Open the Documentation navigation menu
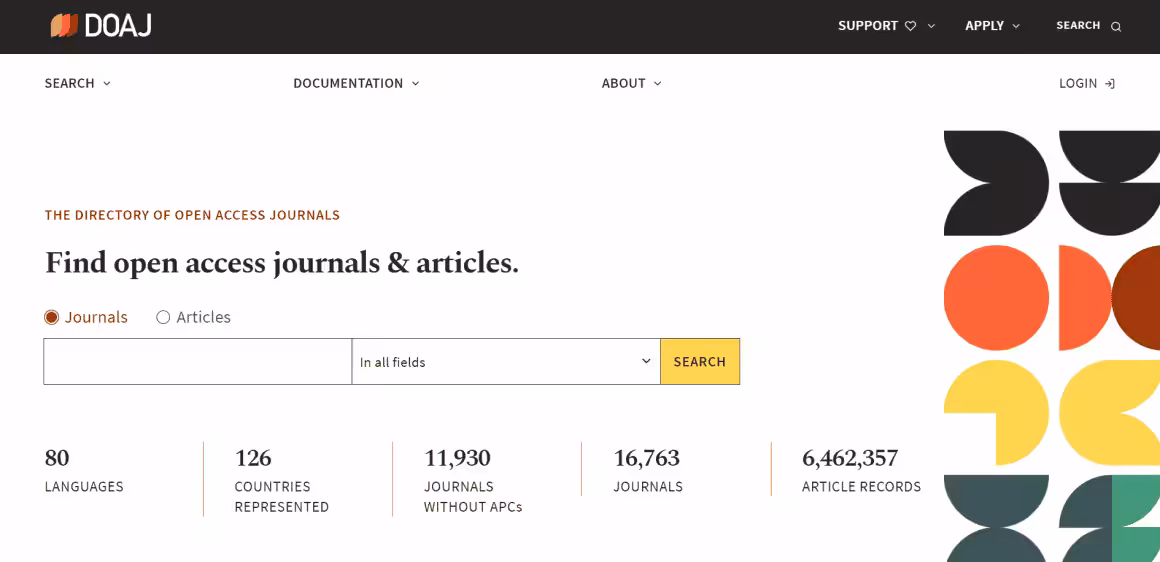 tap(356, 84)
